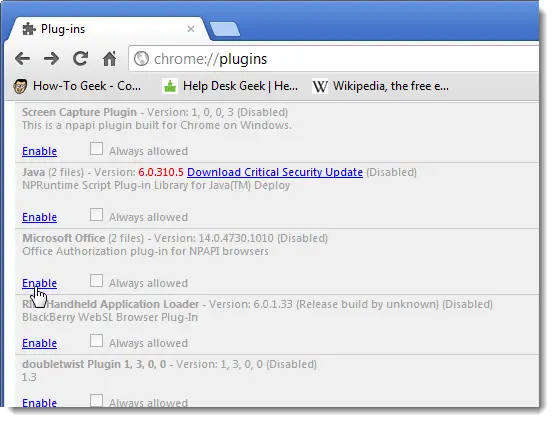This screenshot has width=554, height=422.
Task: Close the Plug-ins tab
Action: coord(191,29)
